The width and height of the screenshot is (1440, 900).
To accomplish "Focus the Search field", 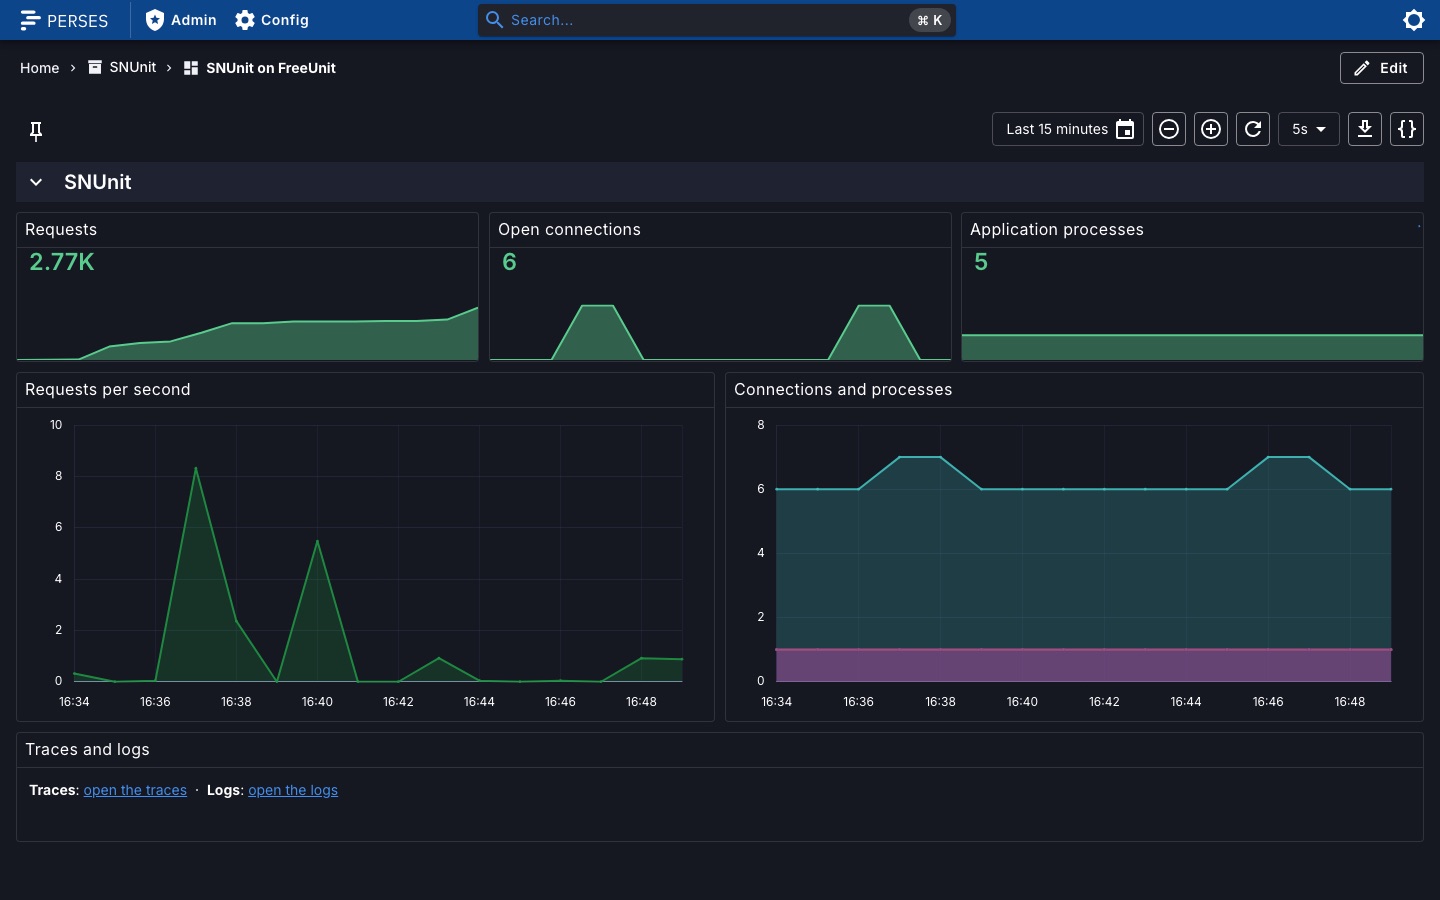I will click(x=716, y=20).
